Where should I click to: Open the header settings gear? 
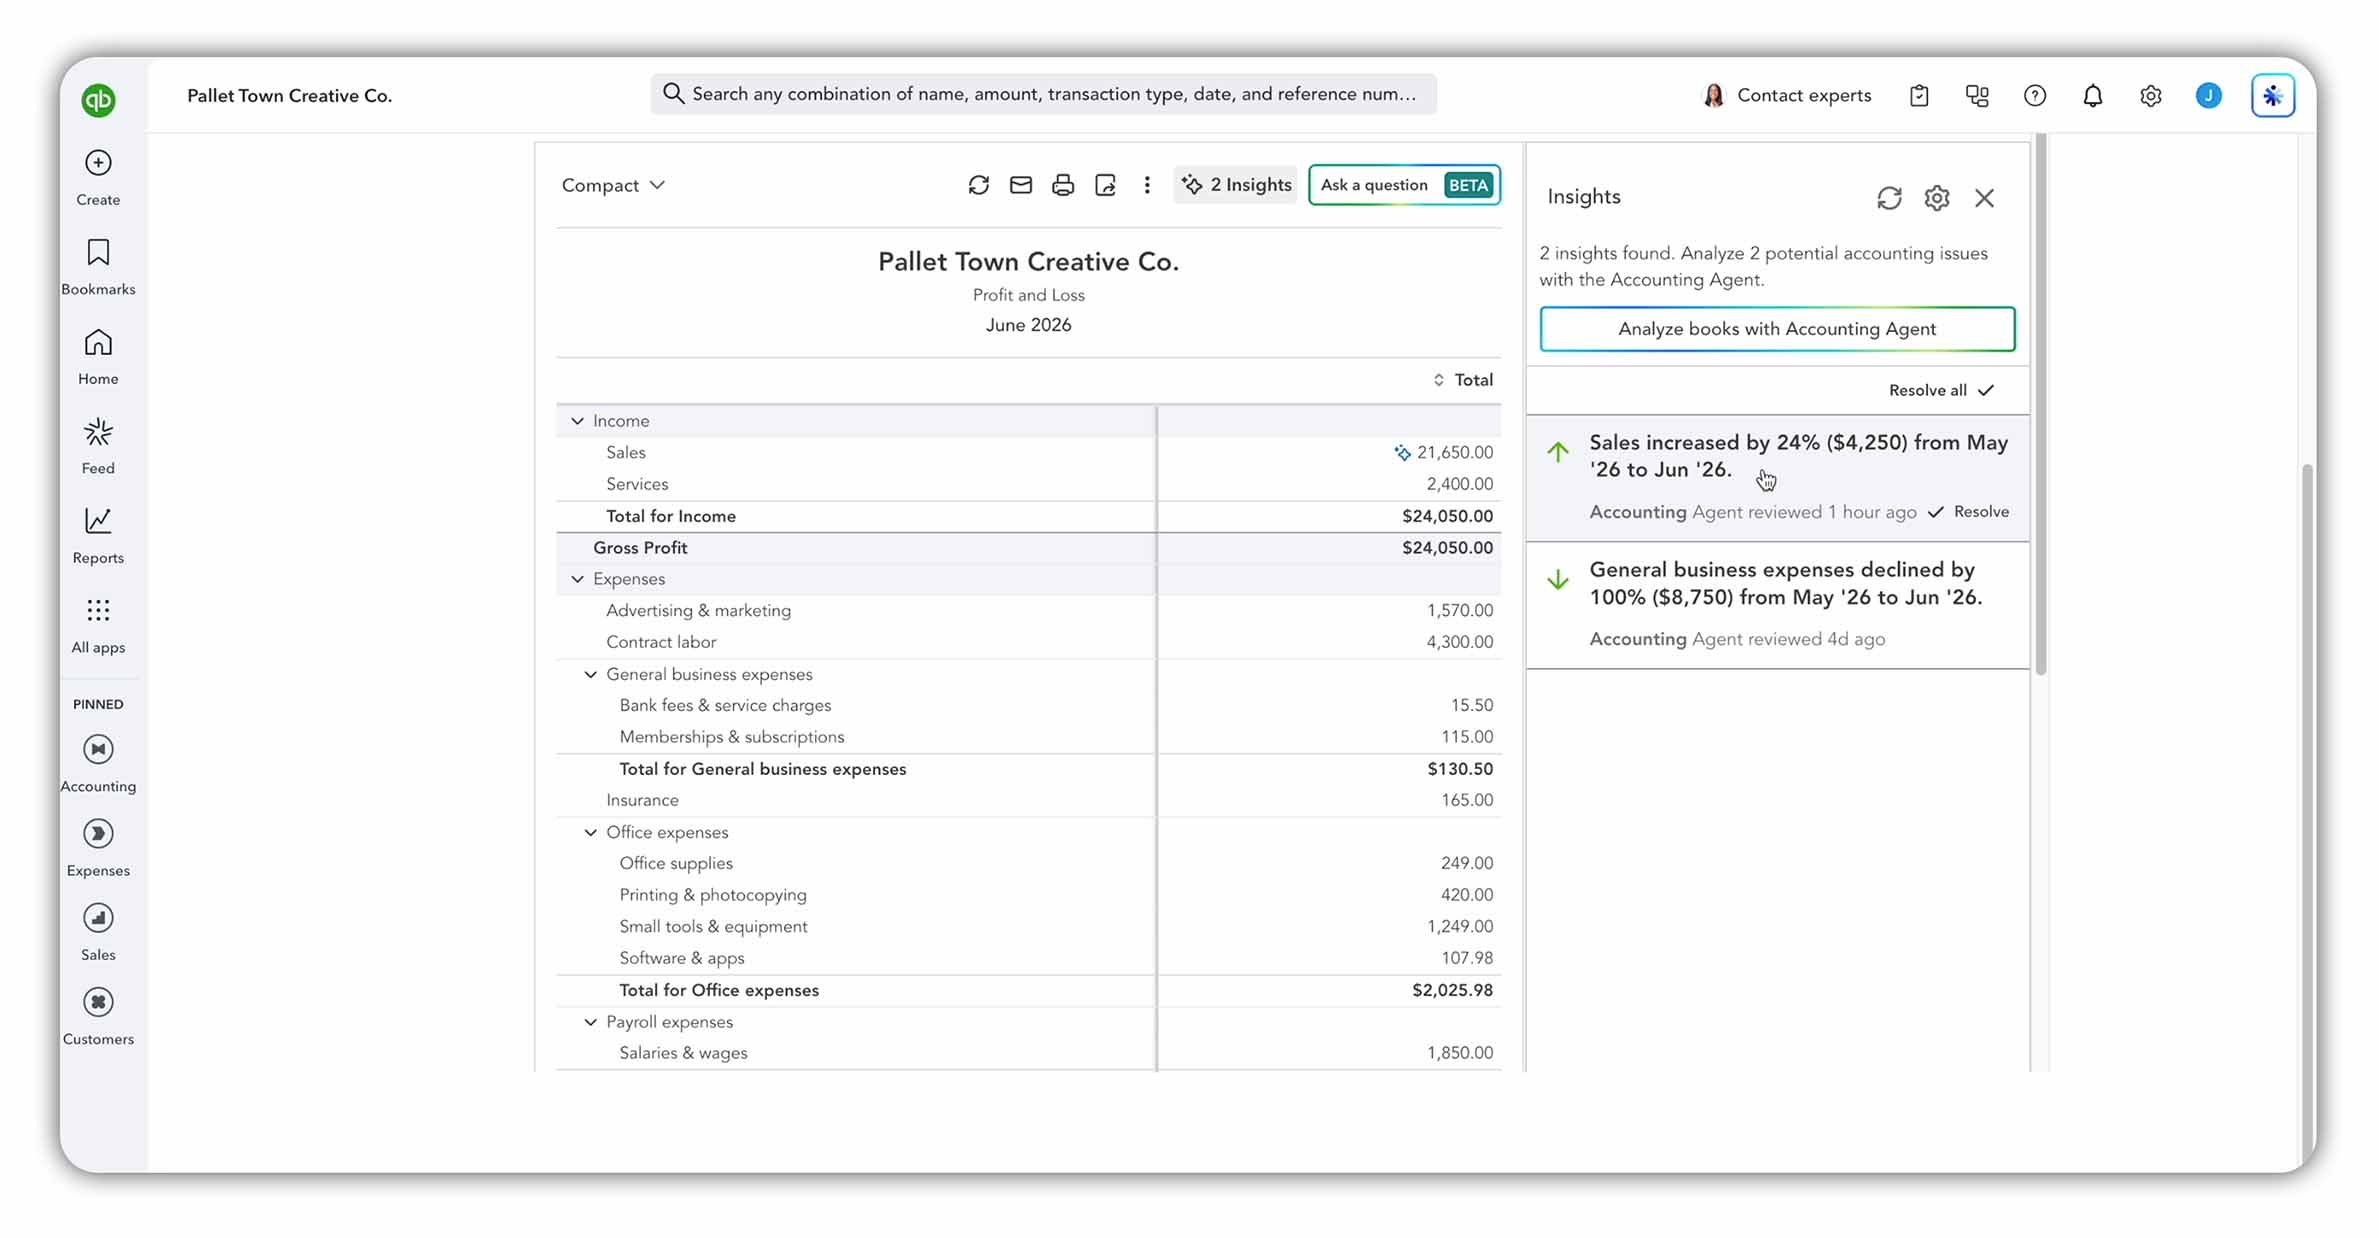point(2151,95)
